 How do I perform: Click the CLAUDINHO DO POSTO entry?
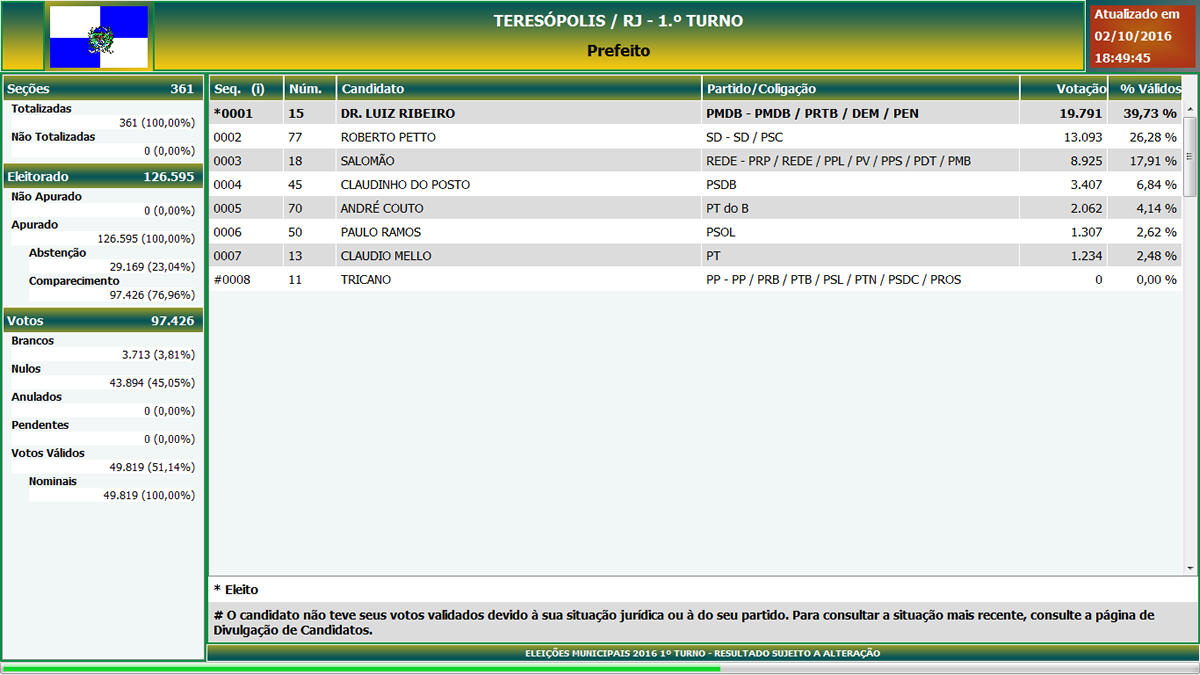405,185
